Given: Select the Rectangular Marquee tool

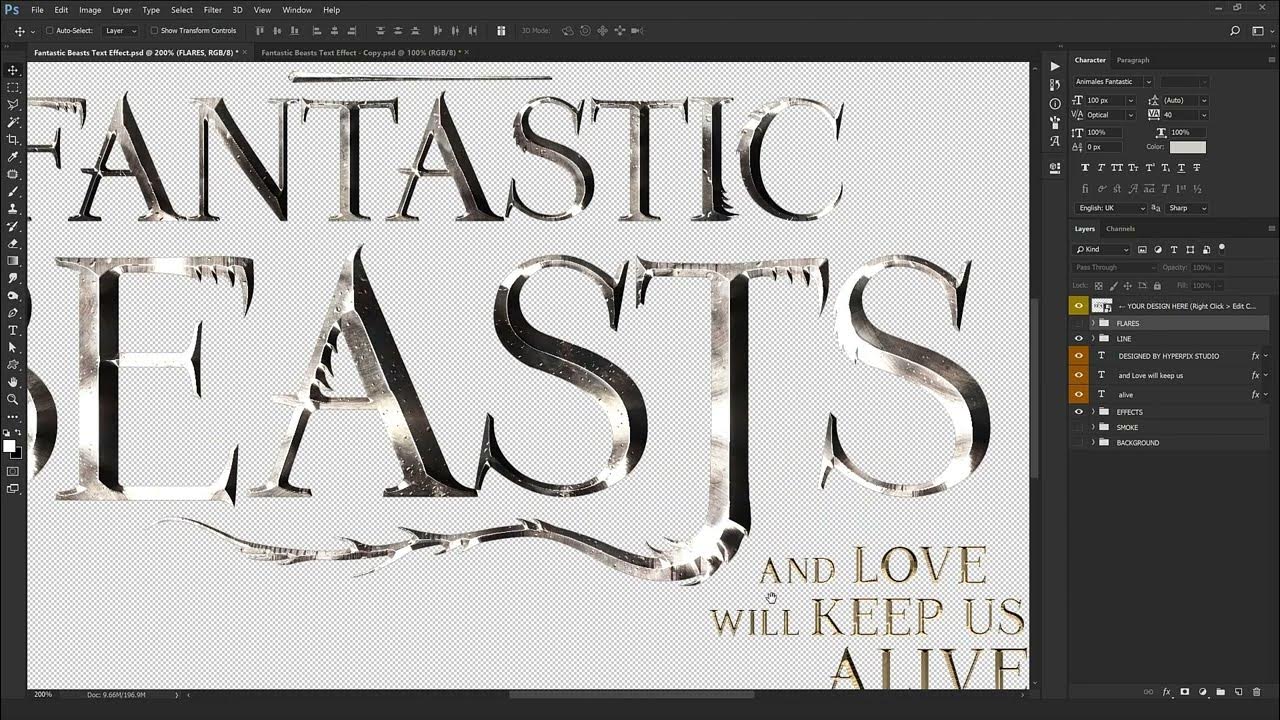Looking at the screenshot, I should point(13,87).
